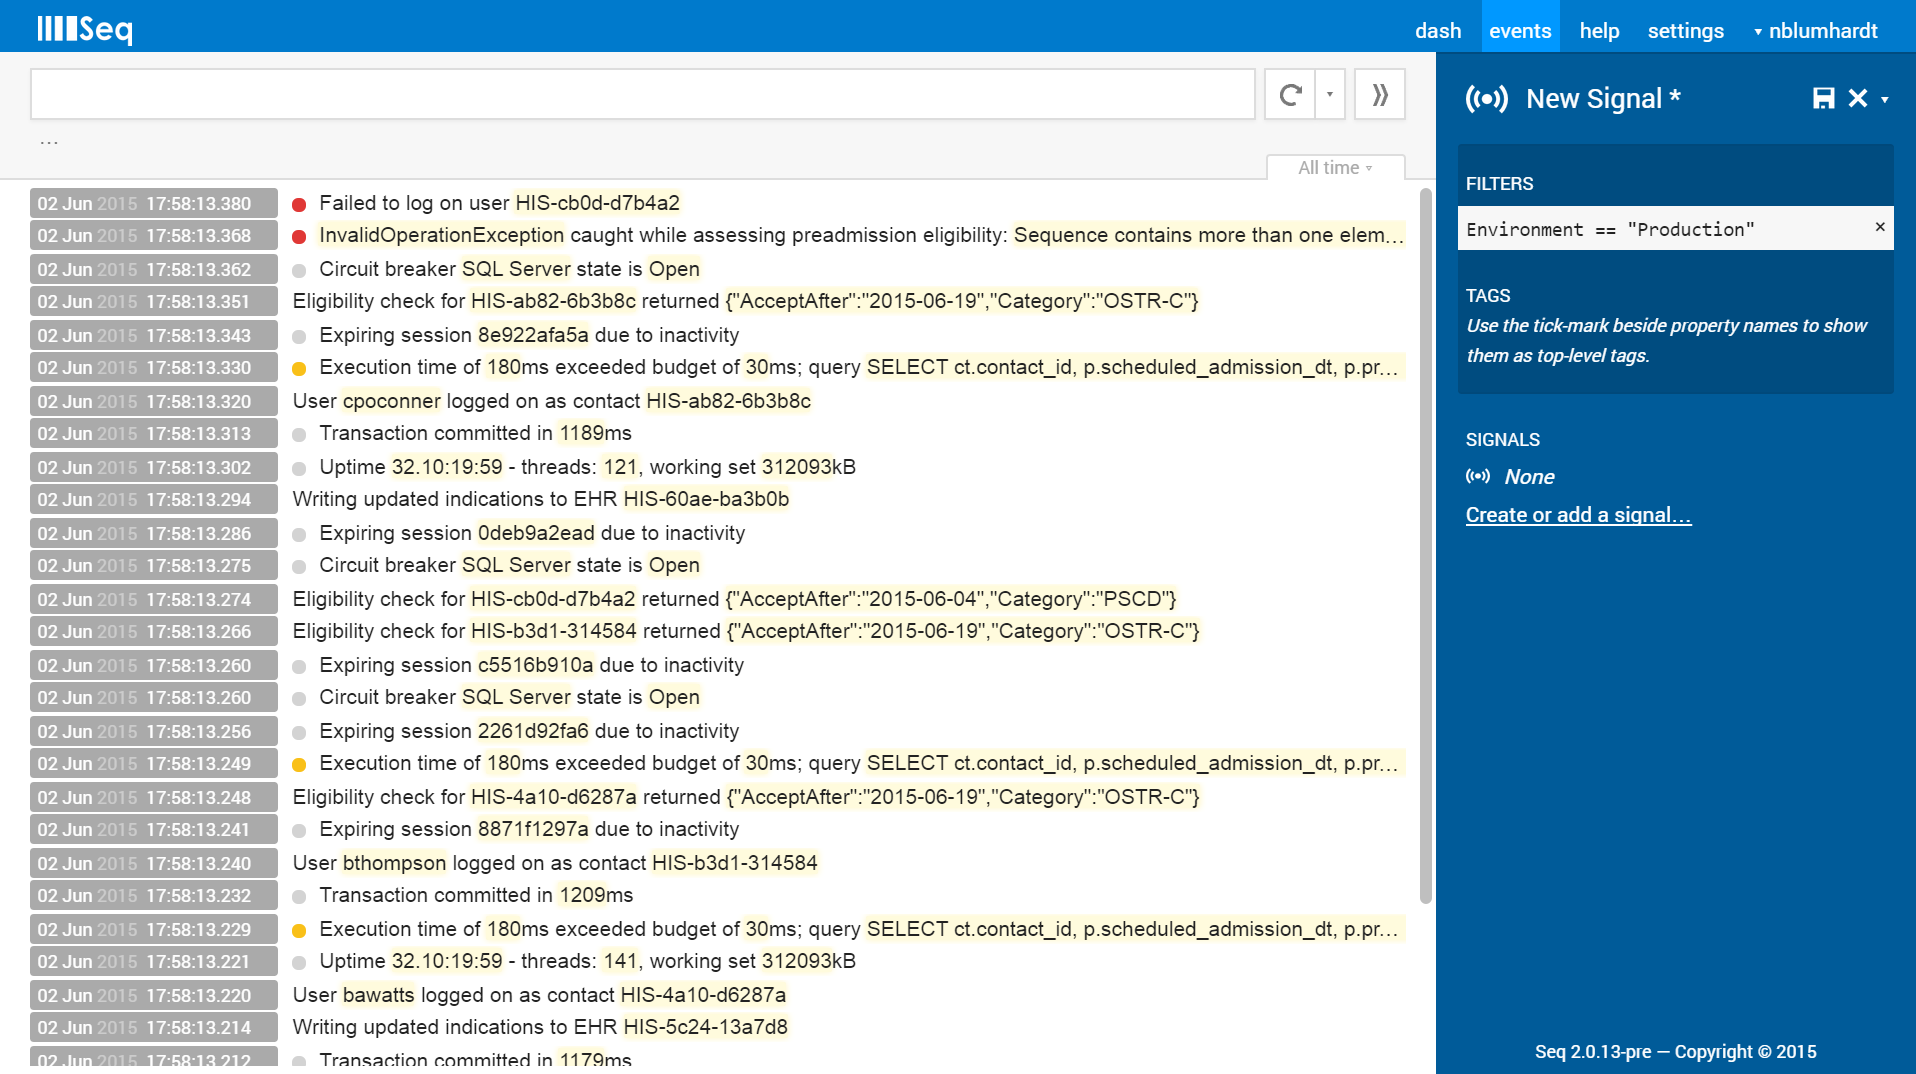The image size is (1916, 1074).
Task: Click grey dot on Uptime threads 121 event
Action: 298,469
